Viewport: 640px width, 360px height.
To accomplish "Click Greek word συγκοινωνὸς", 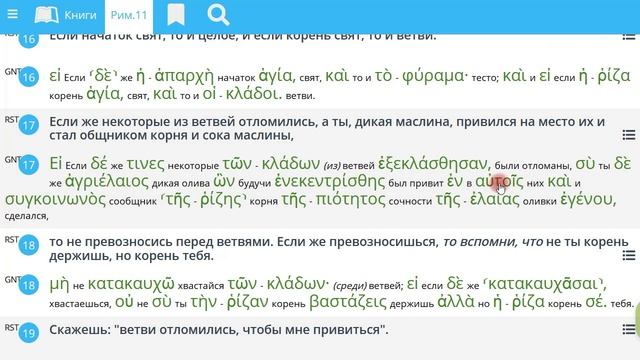I will pos(55,200).
